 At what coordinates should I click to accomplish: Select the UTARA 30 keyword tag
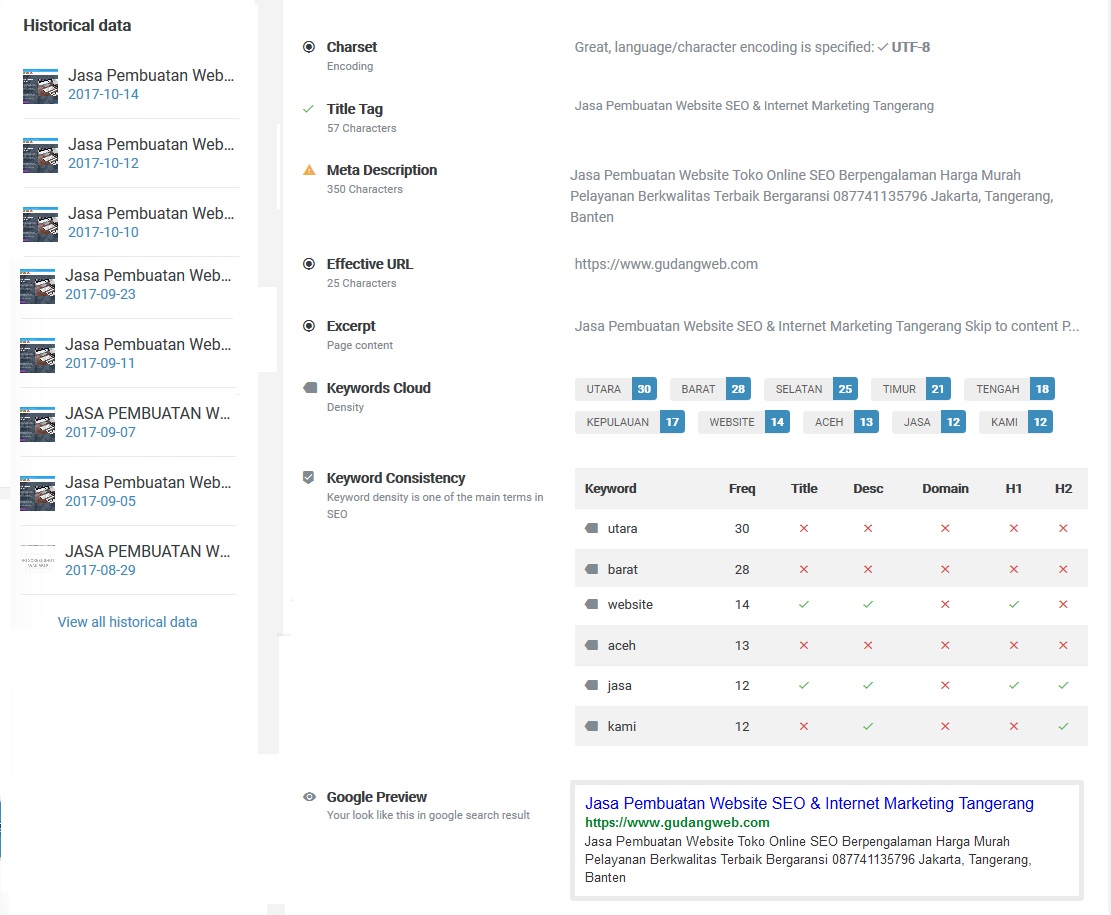pyautogui.click(x=616, y=389)
